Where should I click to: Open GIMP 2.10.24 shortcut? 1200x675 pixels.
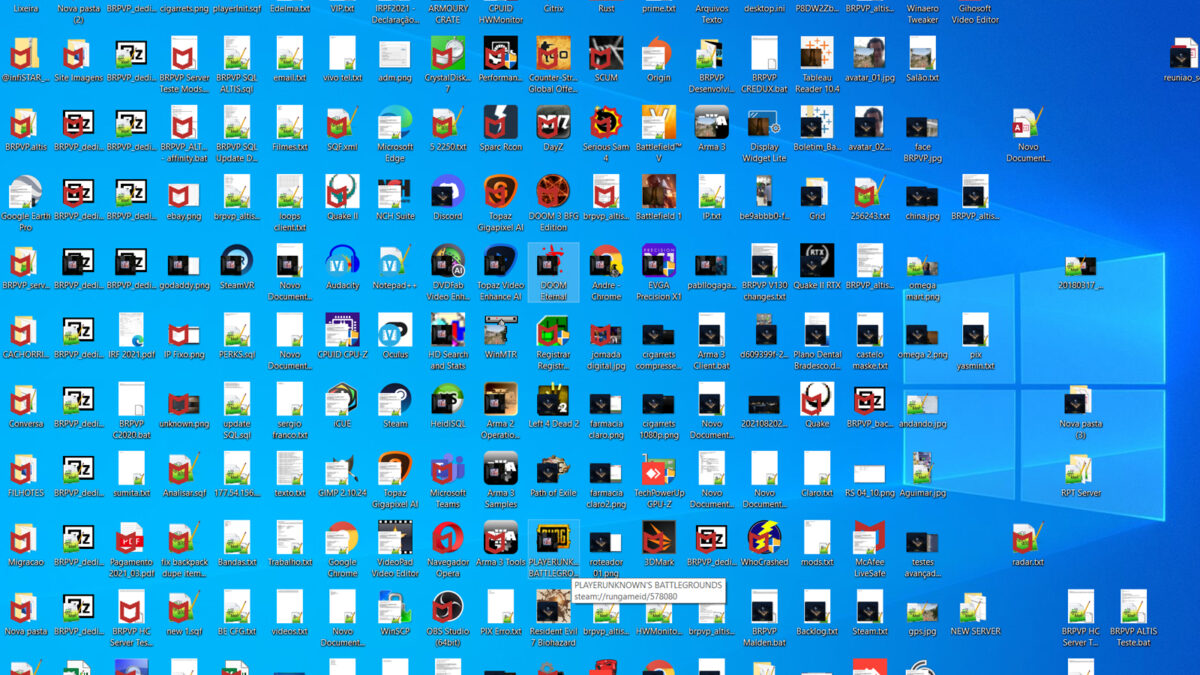(x=342, y=468)
